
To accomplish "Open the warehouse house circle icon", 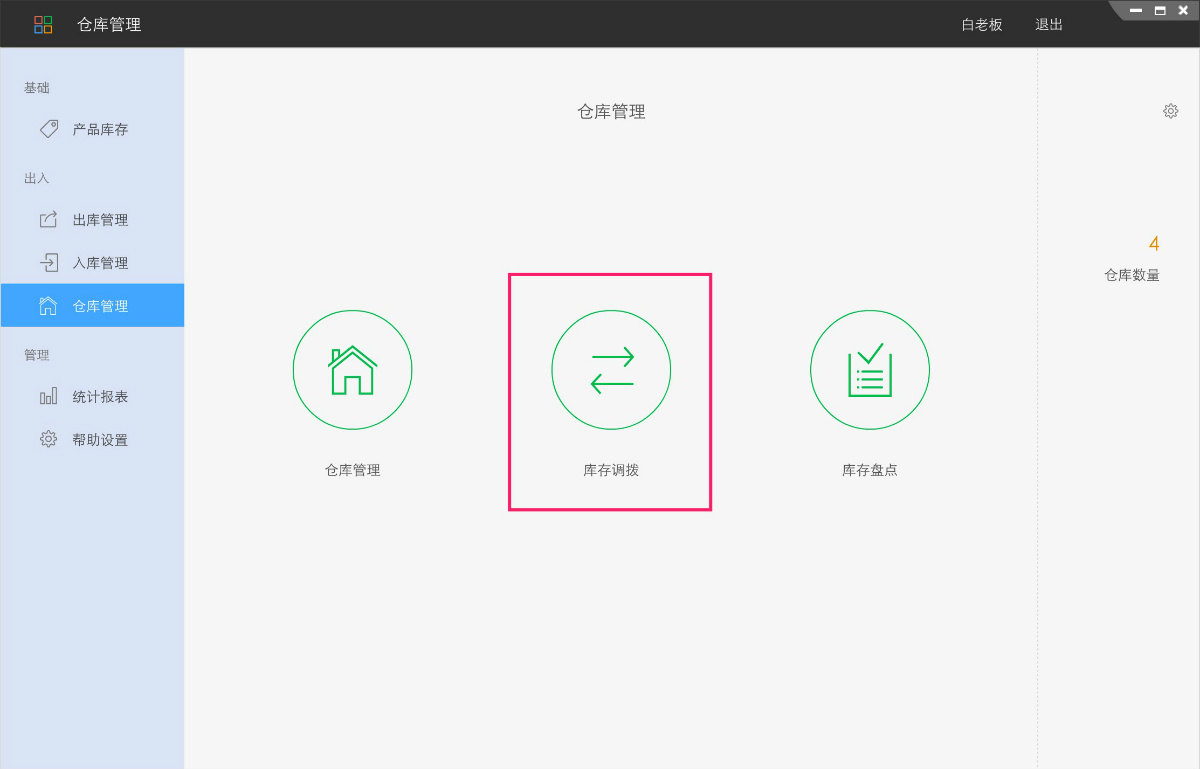I will click(x=352, y=370).
